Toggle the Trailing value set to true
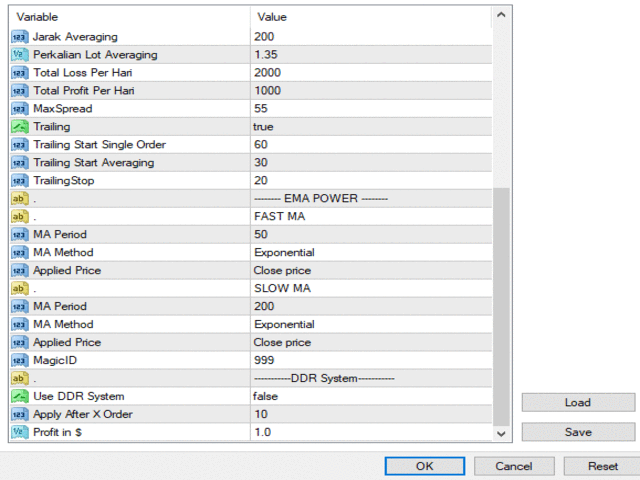The height and width of the screenshot is (480, 640). pos(371,127)
